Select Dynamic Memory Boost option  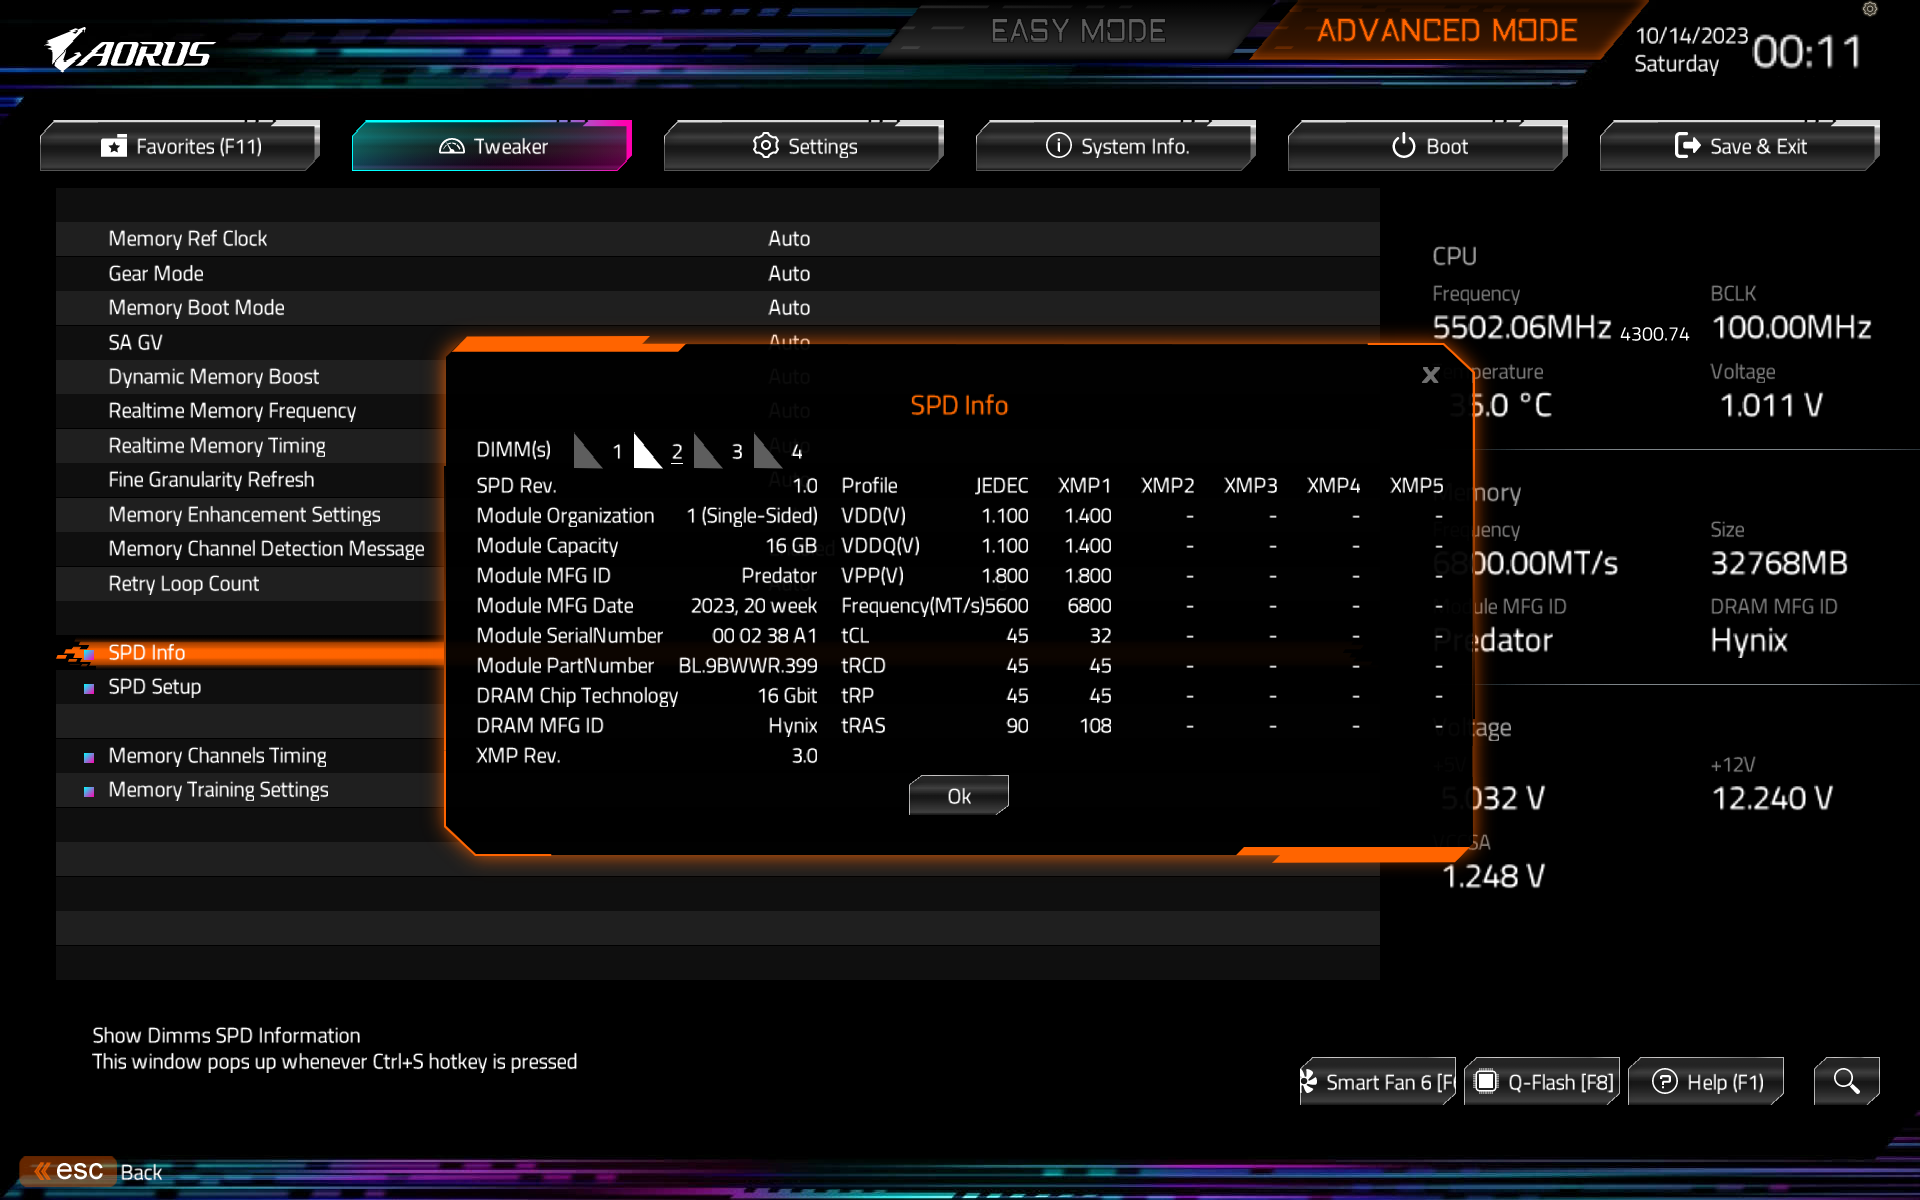[x=213, y=377]
